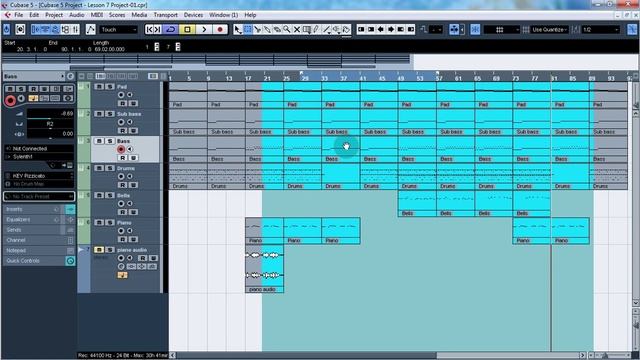Open the Edit menu

point(34,15)
